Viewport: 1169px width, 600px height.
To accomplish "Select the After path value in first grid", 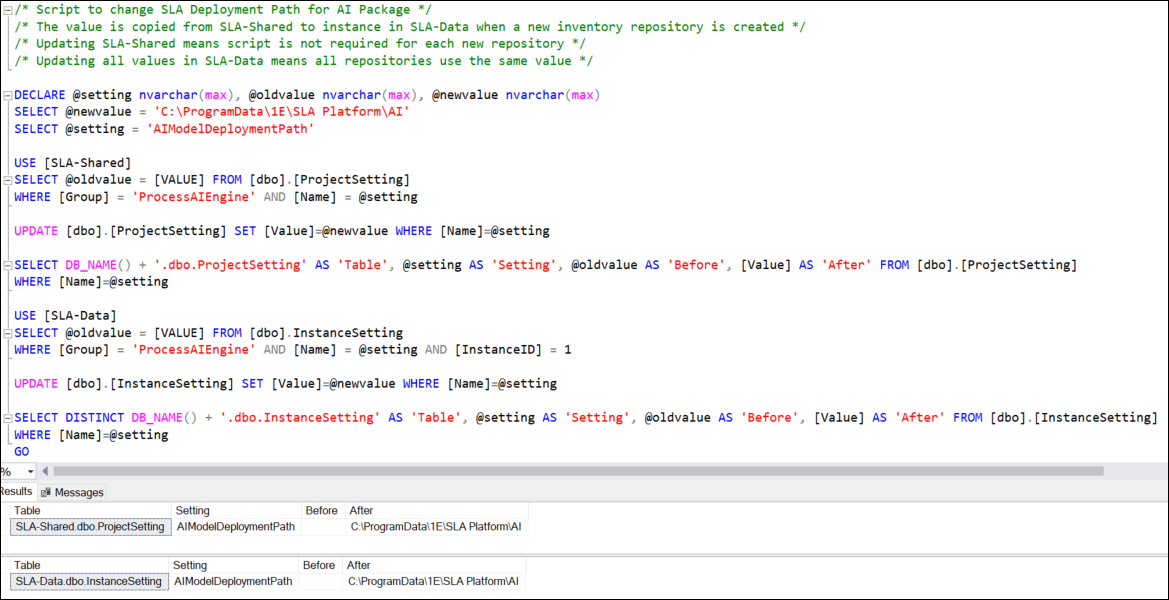I will click(x=435, y=527).
